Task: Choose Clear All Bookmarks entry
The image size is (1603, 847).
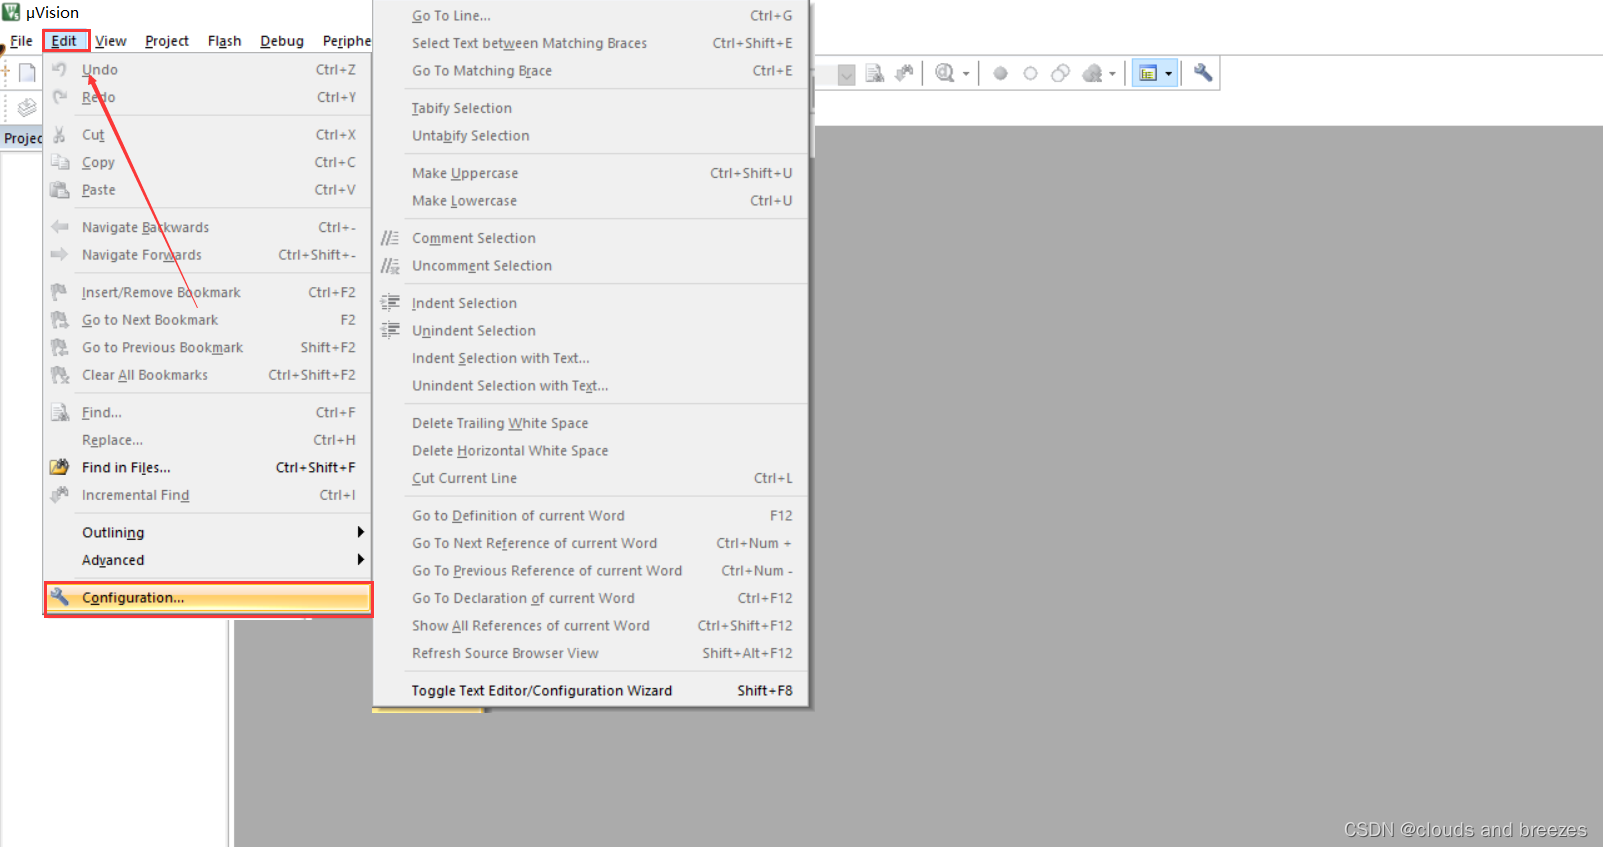Action: 208,375
